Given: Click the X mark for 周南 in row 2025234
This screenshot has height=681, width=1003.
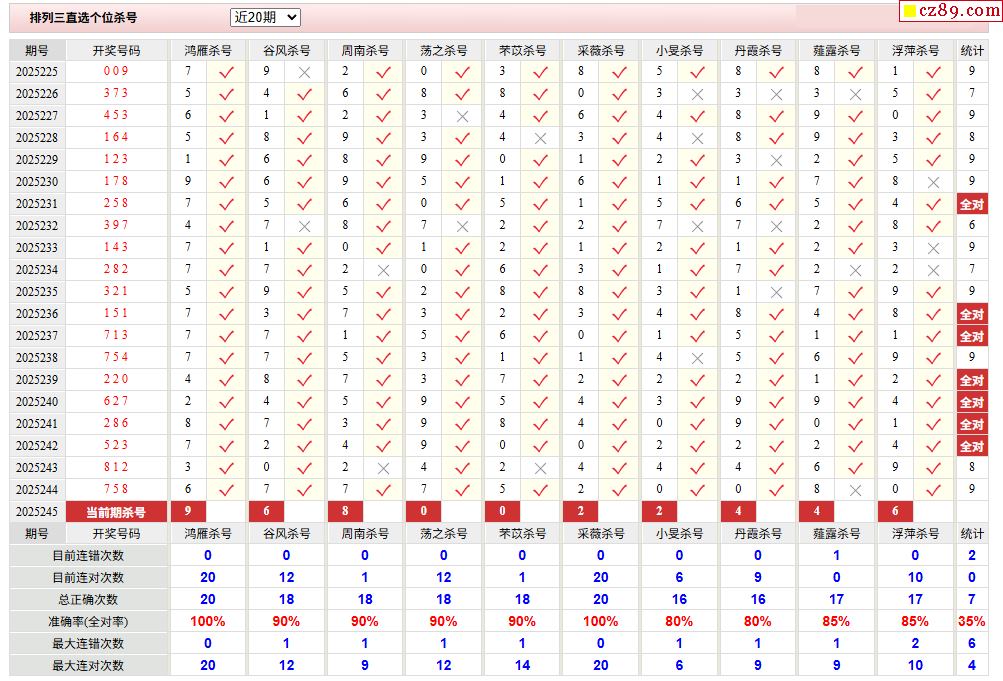Looking at the screenshot, I should click(383, 270).
